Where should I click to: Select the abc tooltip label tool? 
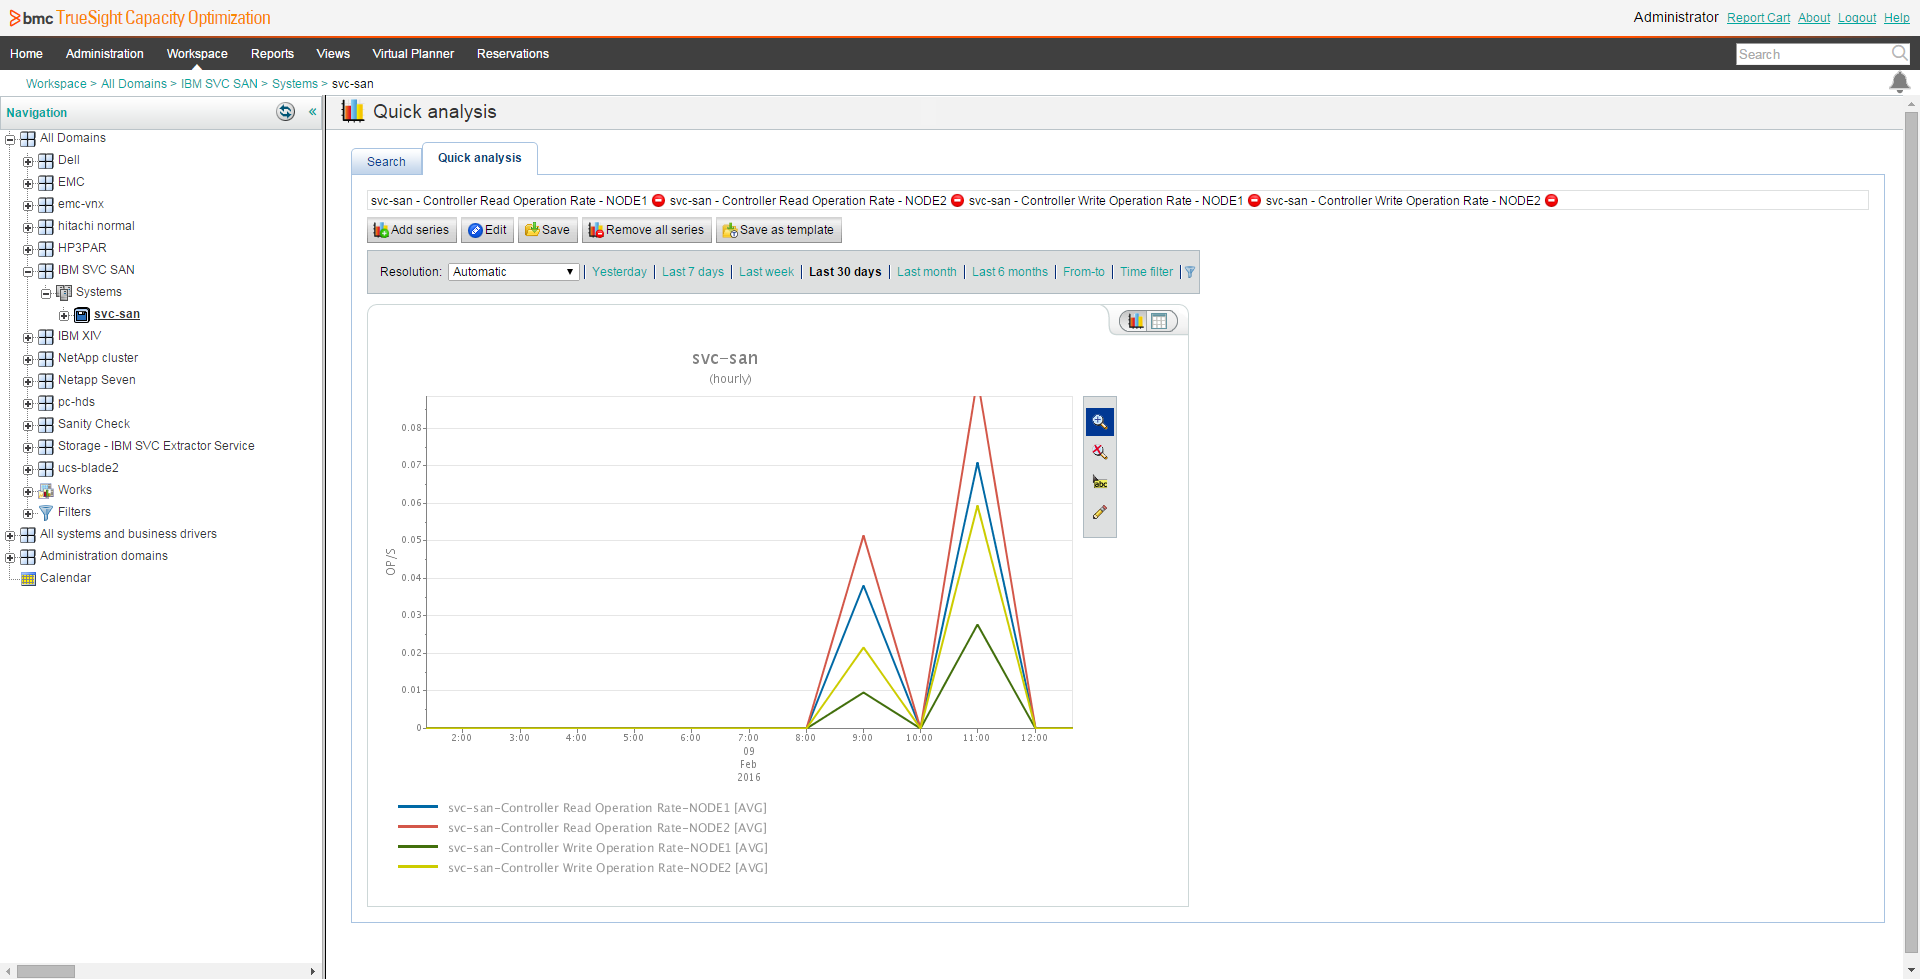(1099, 482)
